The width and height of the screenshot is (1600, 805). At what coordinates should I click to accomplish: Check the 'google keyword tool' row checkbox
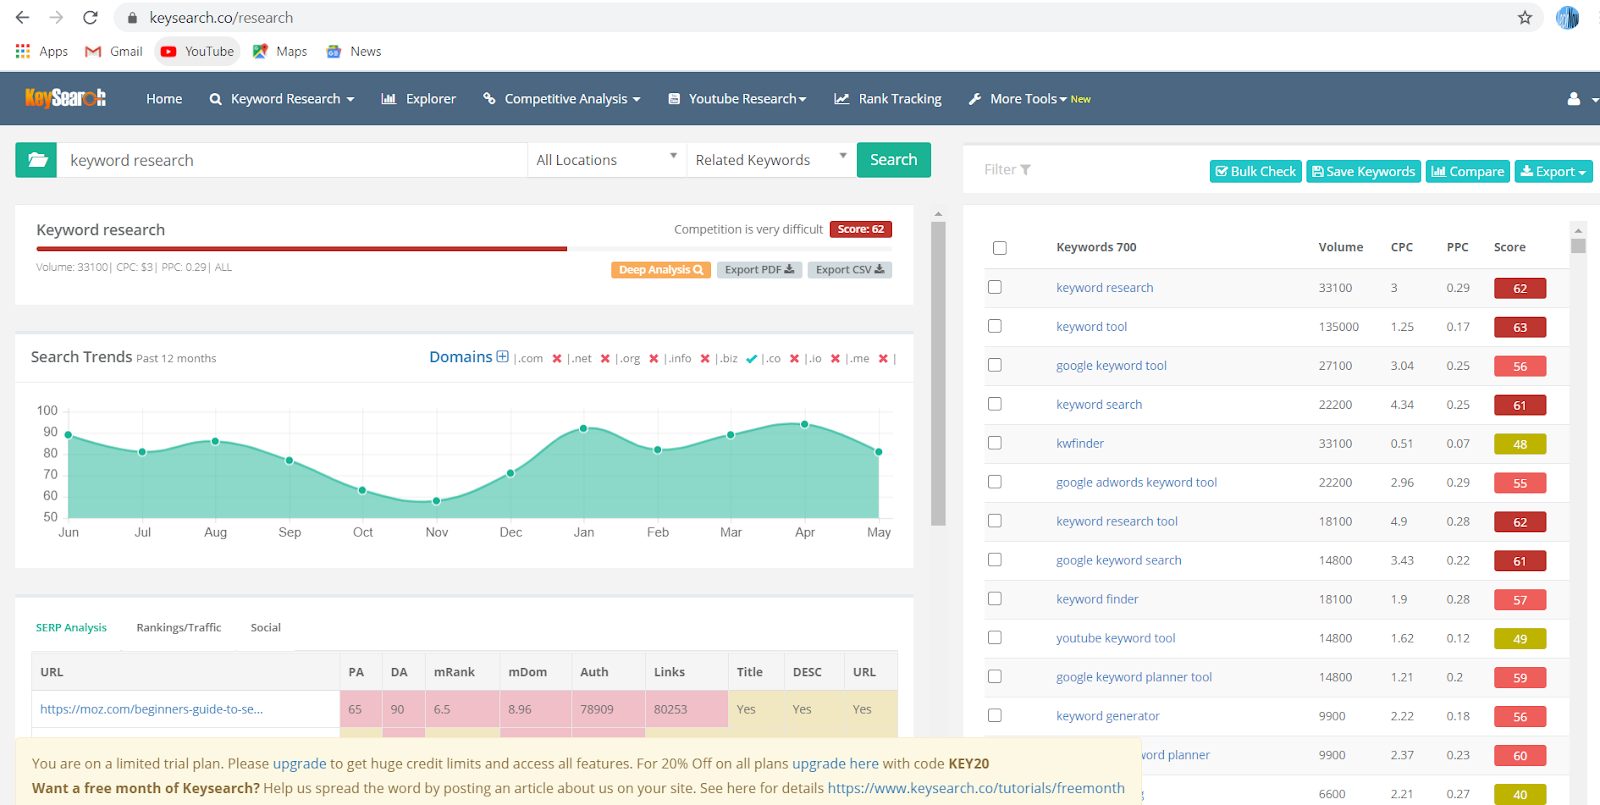click(x=994, y=365)
